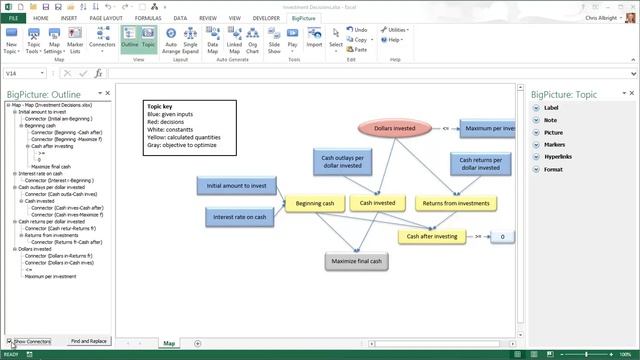This screenshot has width=640, height=360.
Task: Click the Find and Replace button
Action: pyautogui.click(x=89, y=341)
